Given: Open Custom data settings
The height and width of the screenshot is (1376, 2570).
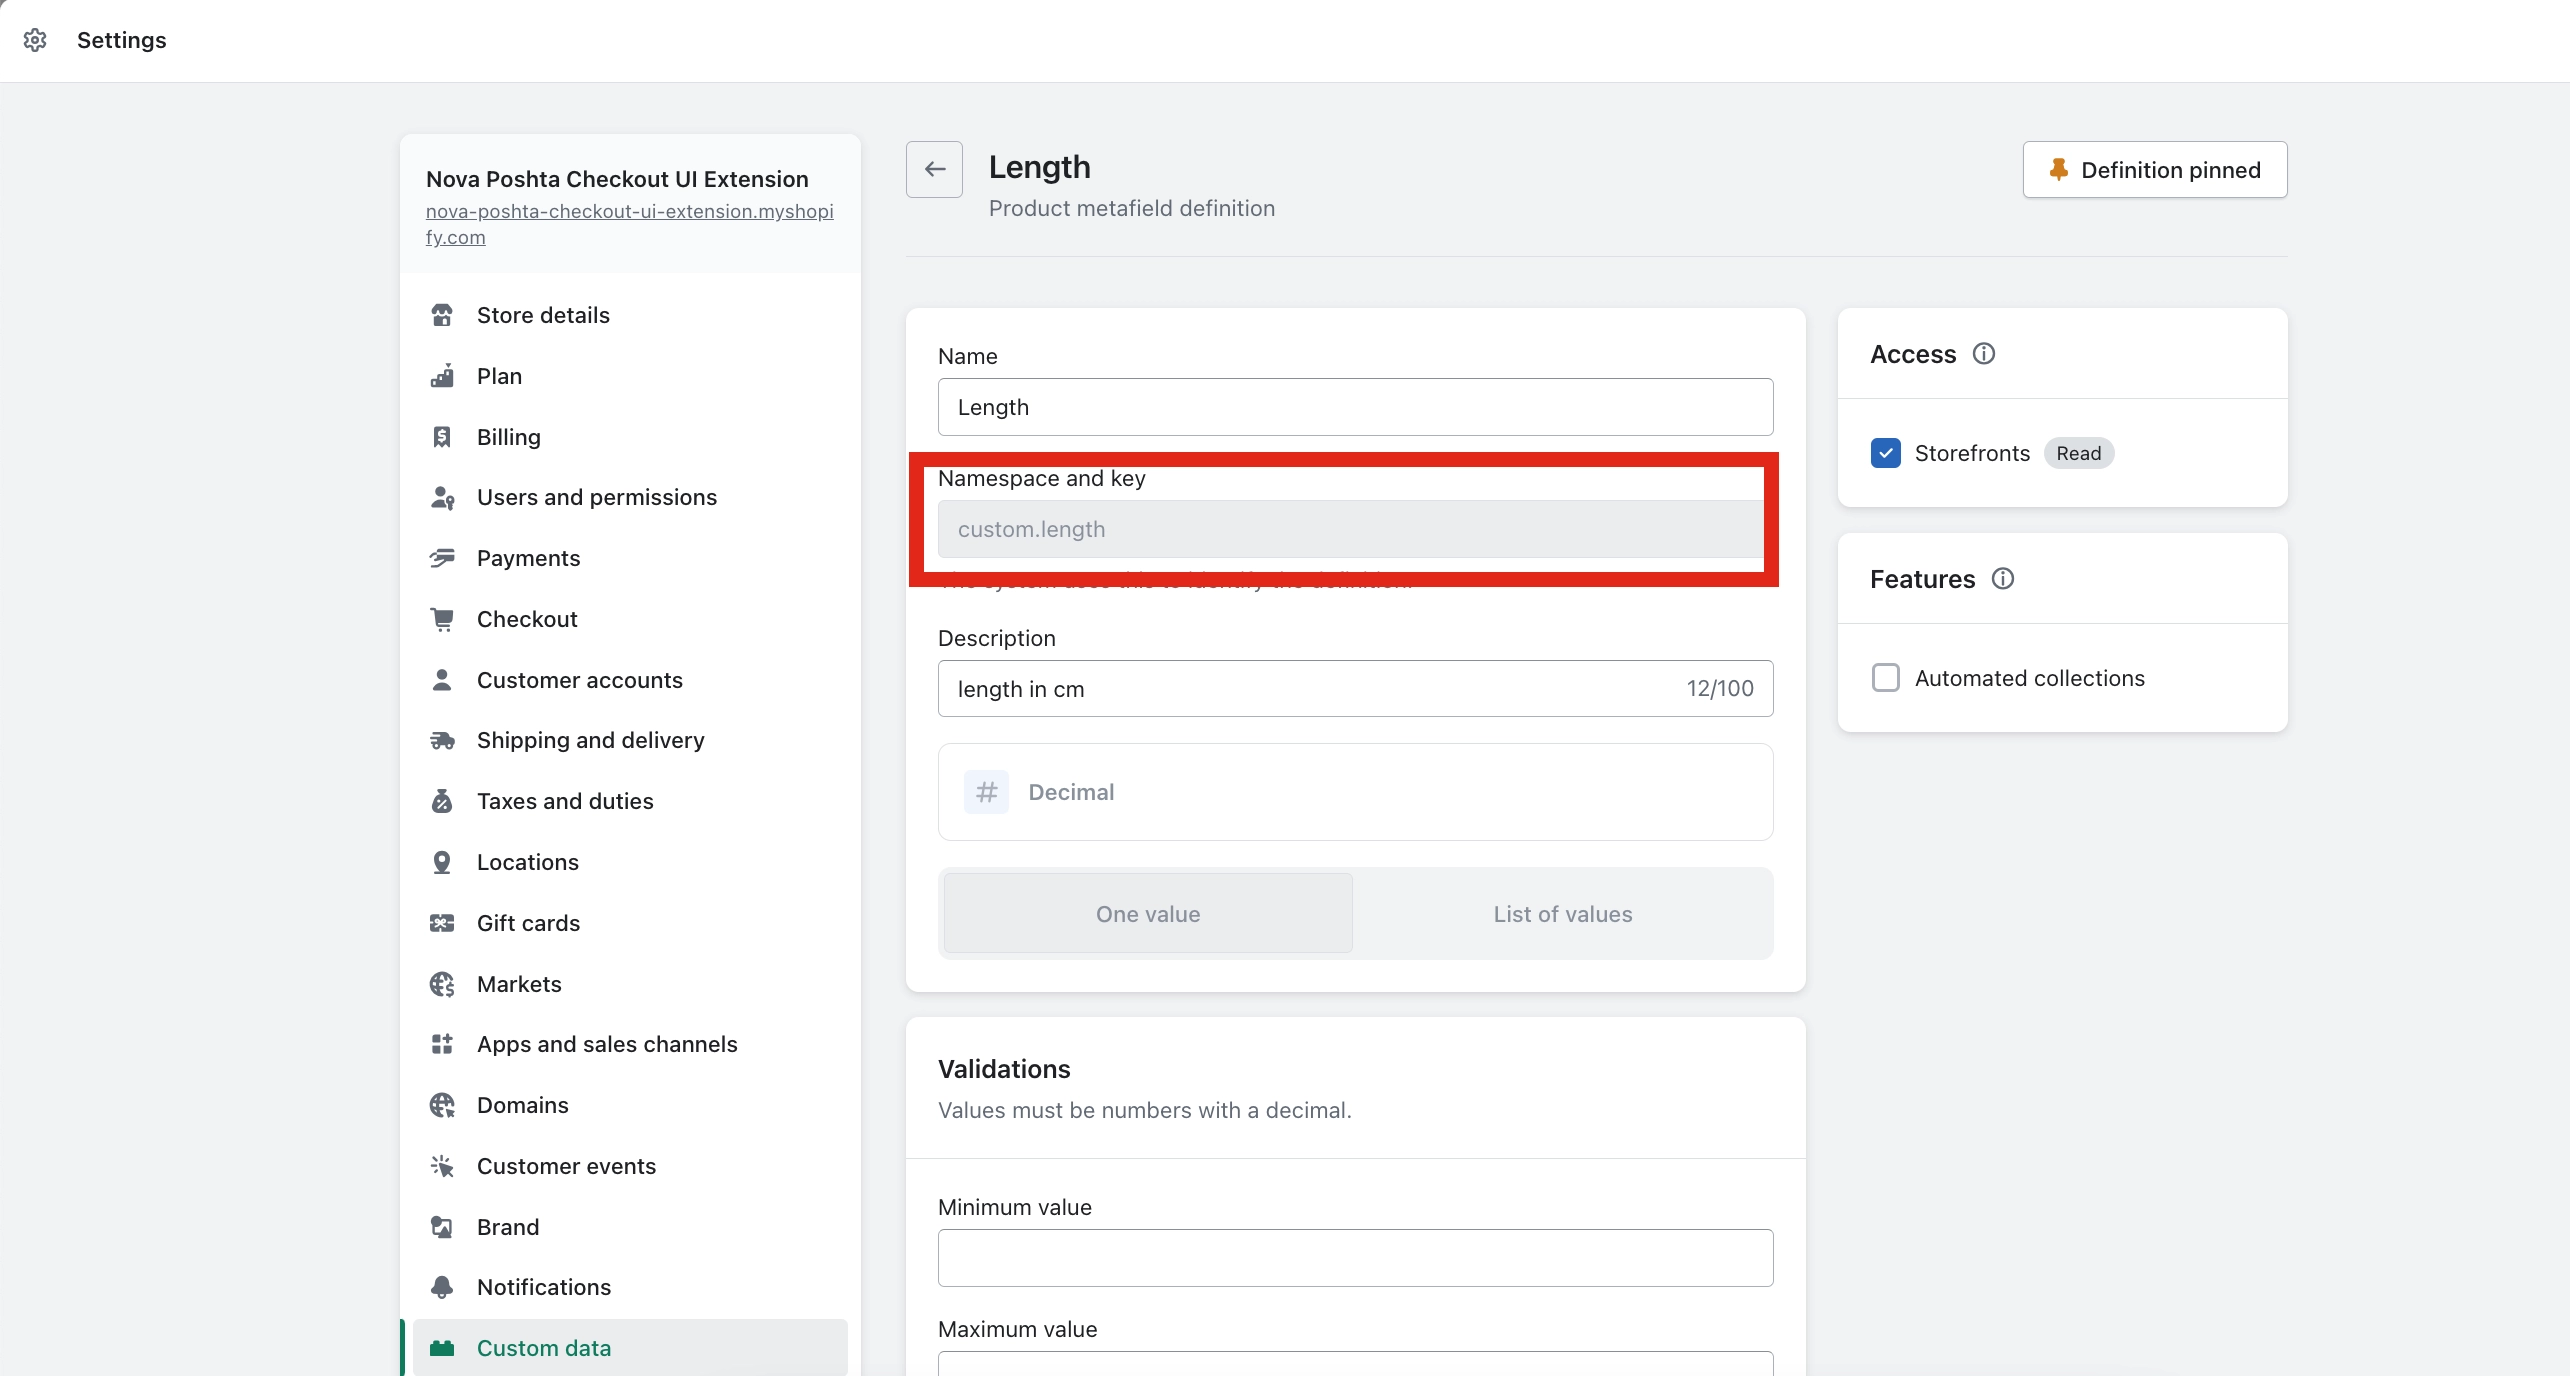Looking at the screenshot, I should coord(630,1348).
